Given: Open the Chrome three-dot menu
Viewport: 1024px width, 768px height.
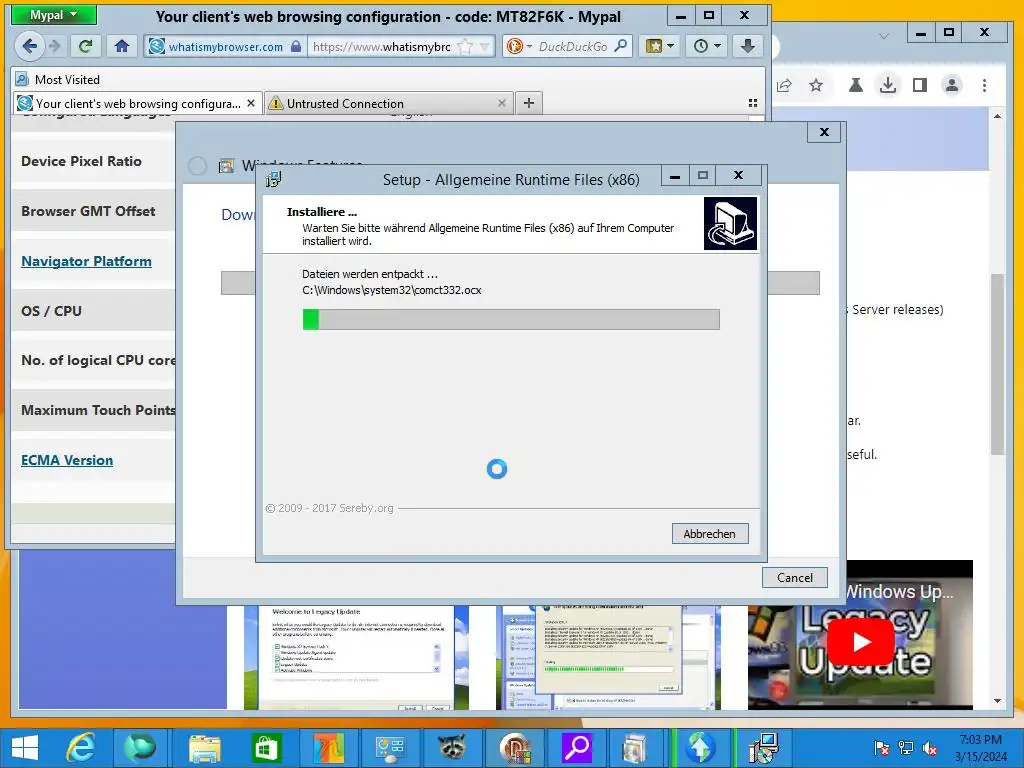Looking at the screenshot, I should [x=984, y=85].
